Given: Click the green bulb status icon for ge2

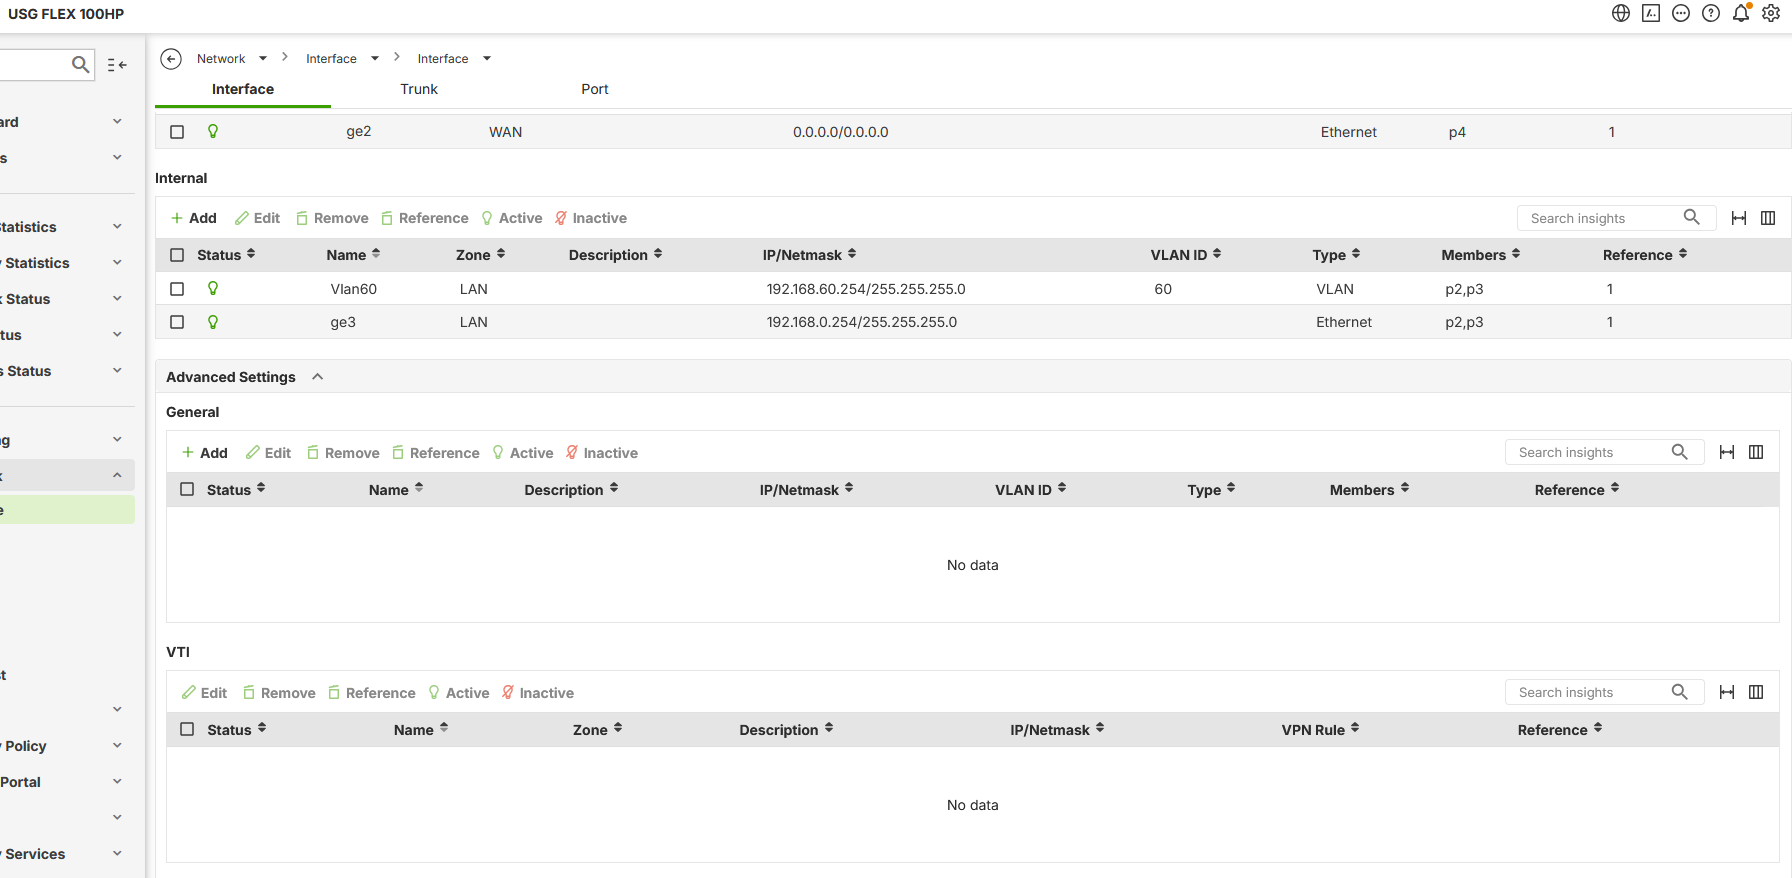Looking at the screenshot, I should click(213, 131).
